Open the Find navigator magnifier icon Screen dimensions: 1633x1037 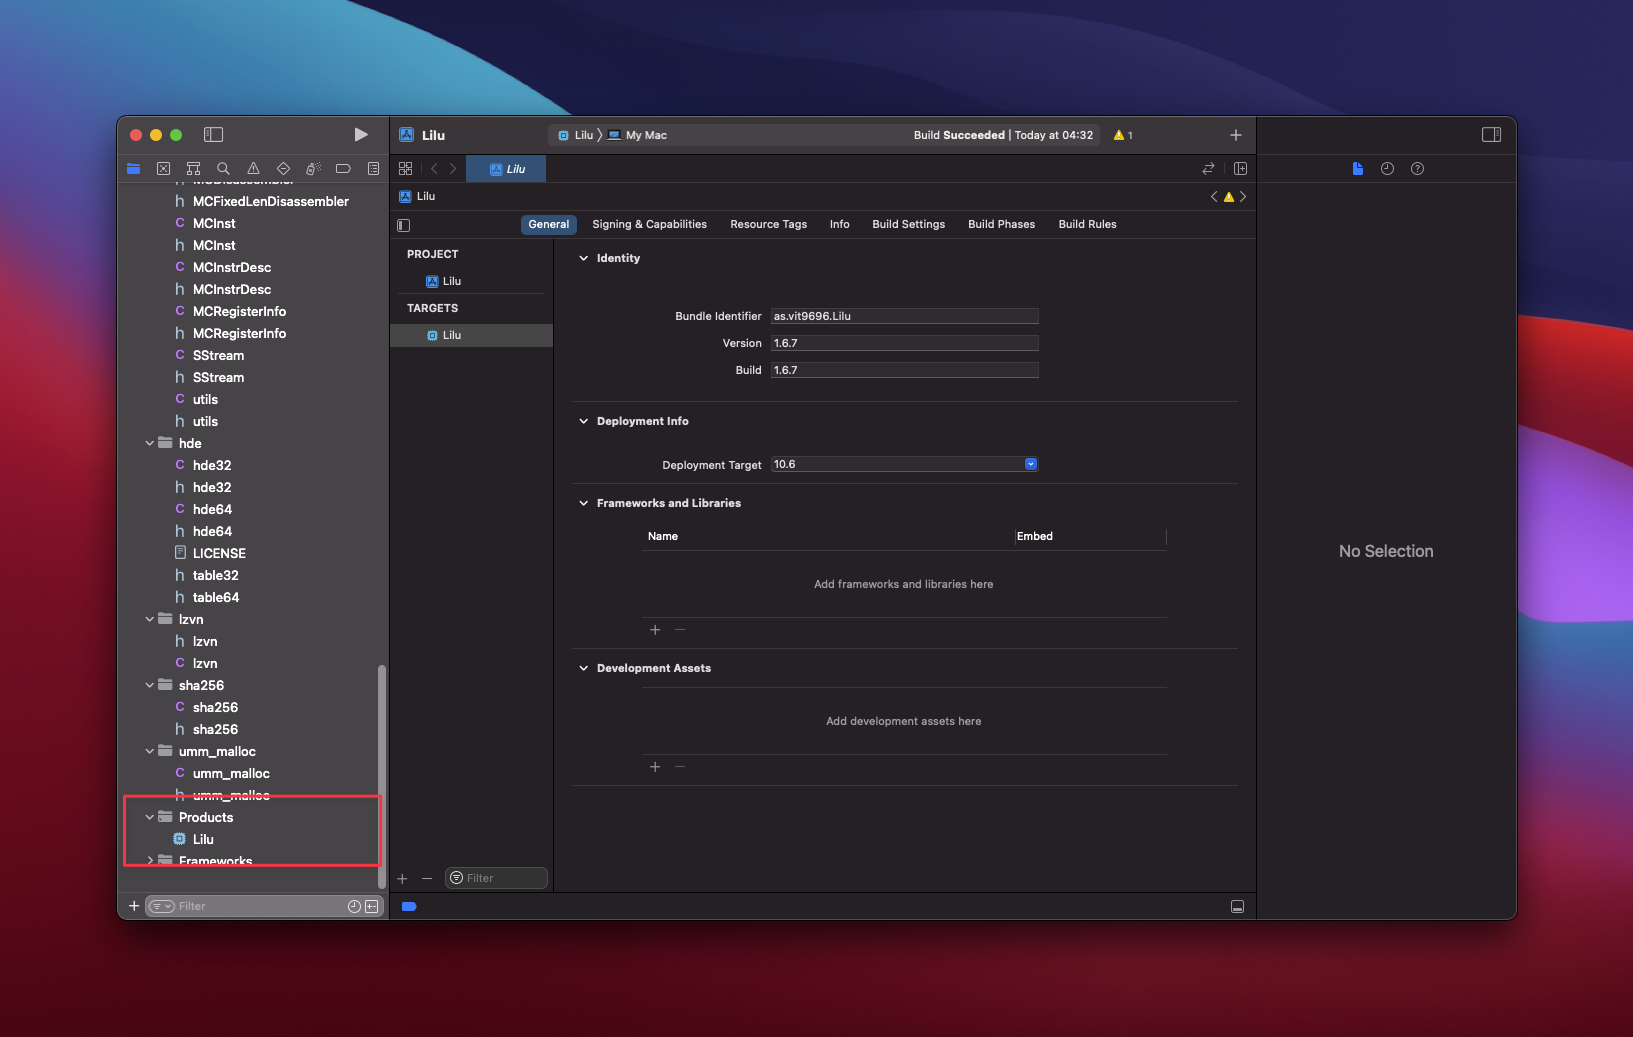click(x=223, y=169)
